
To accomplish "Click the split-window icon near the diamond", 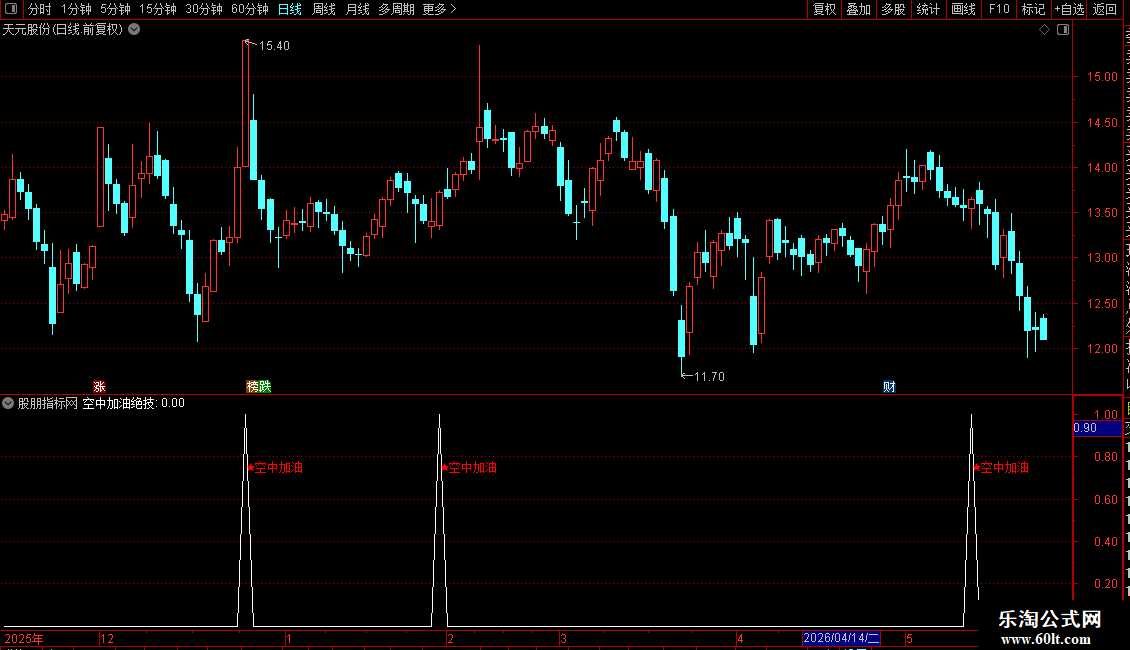I will point(1063,30).
